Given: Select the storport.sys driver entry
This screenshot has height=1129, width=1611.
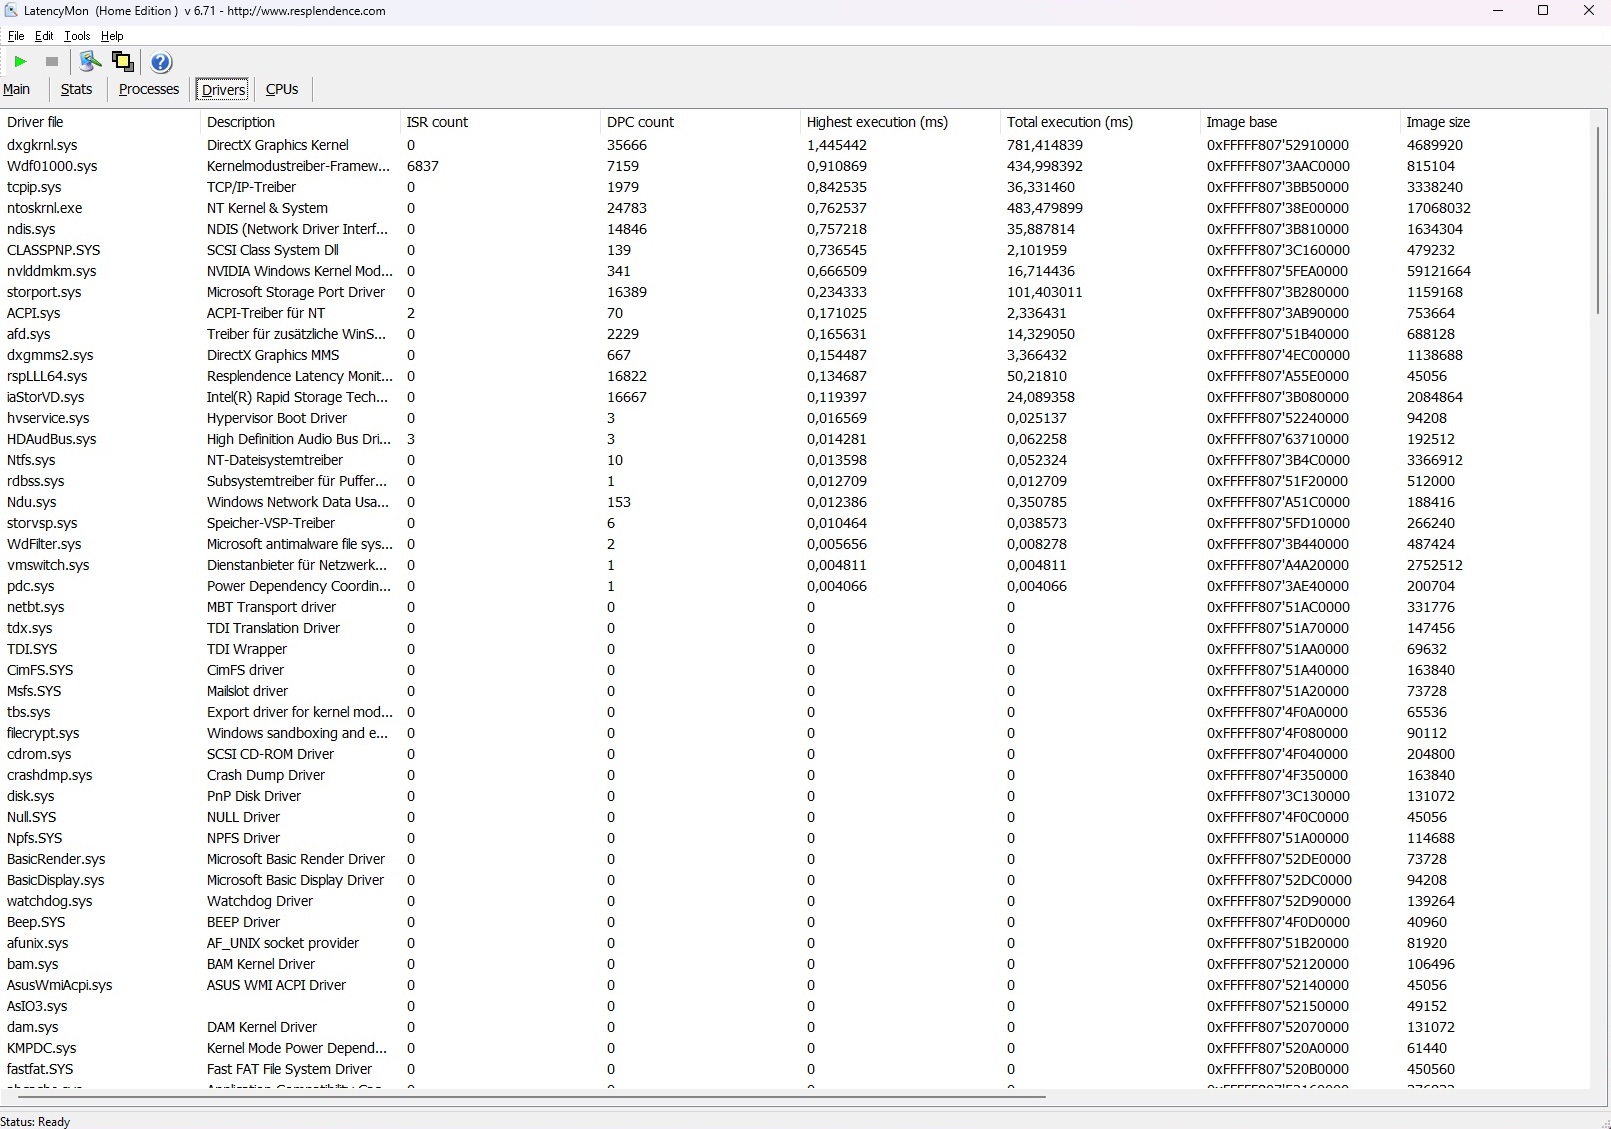Looking at the screenshot, I should click(x=44, y=292).
